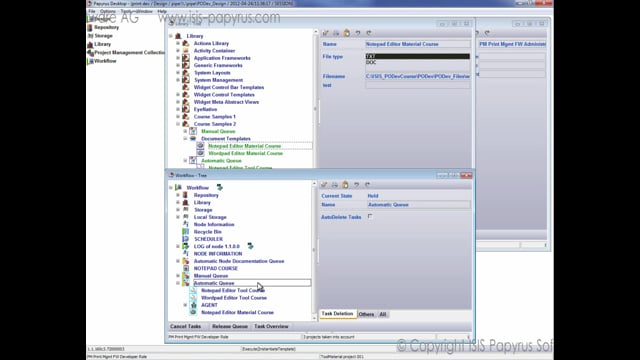Switch to the Others tab
640x360 pixels.
click(366, 314)
